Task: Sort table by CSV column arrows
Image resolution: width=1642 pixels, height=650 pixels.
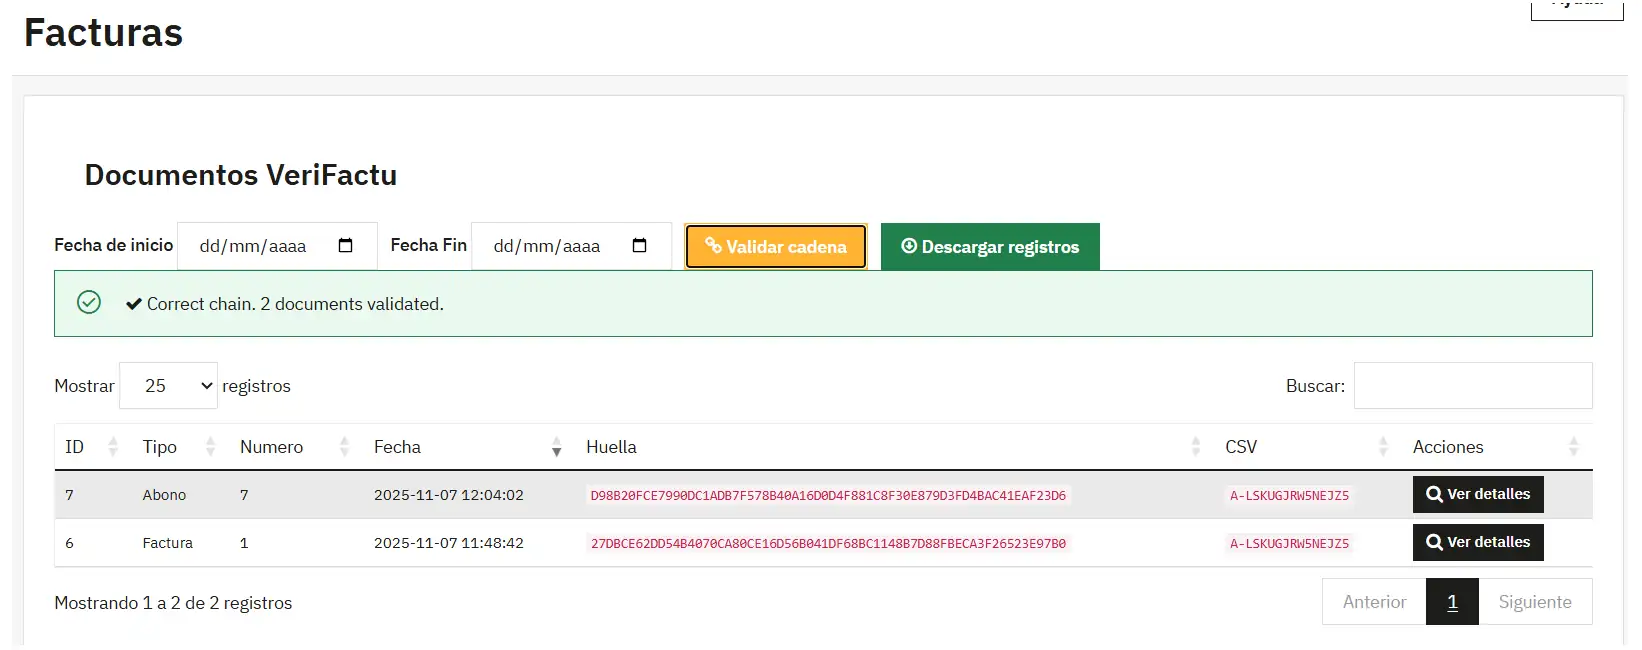Action: tap(1383, 447)
